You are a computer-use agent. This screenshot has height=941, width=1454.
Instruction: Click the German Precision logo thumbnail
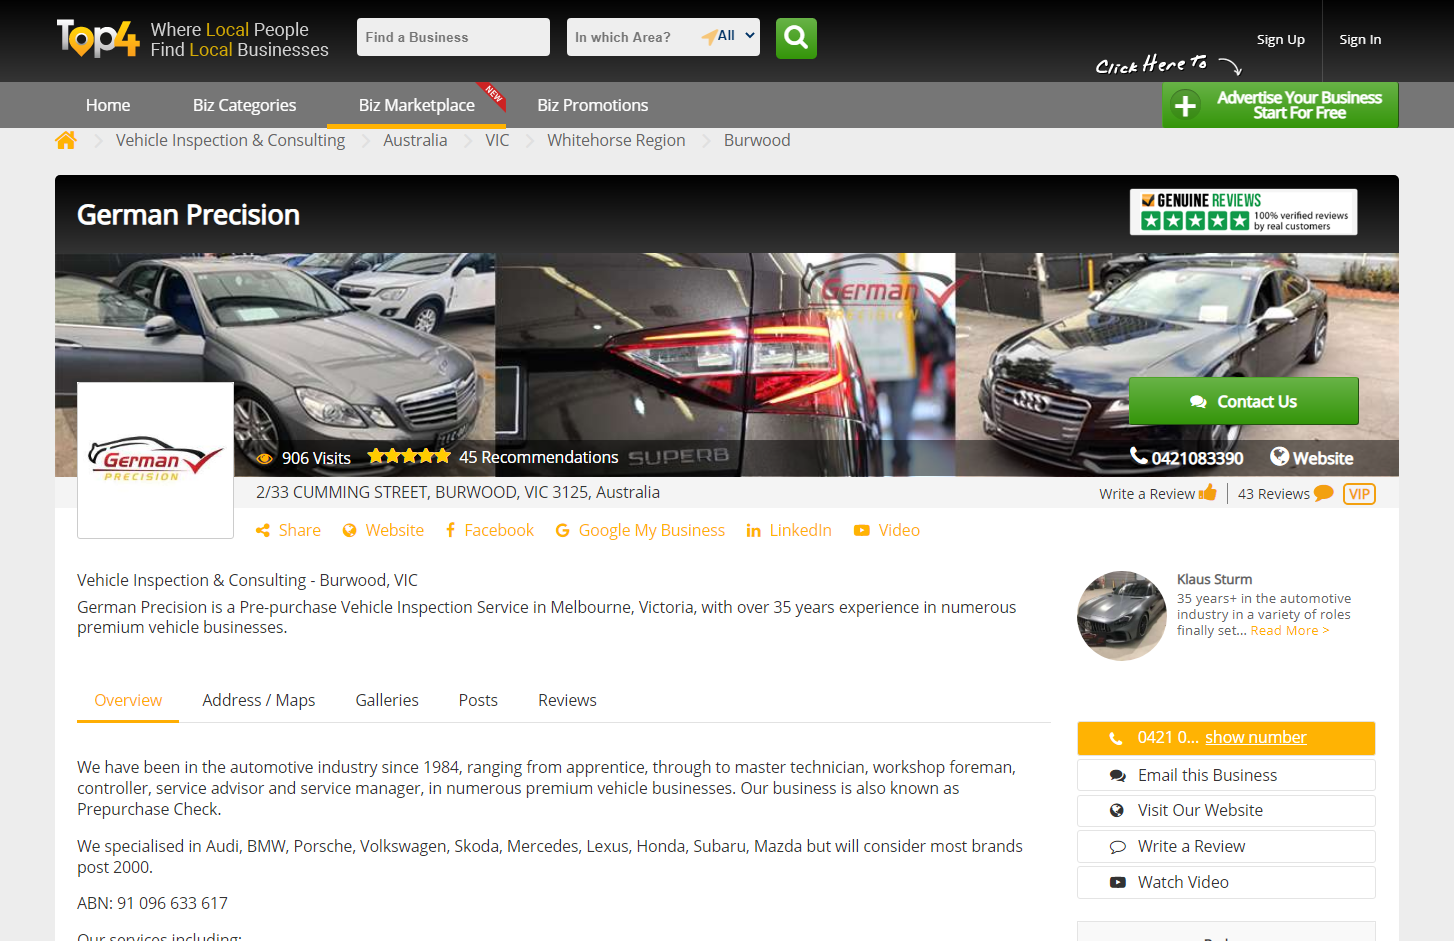(x=156, y=460)
